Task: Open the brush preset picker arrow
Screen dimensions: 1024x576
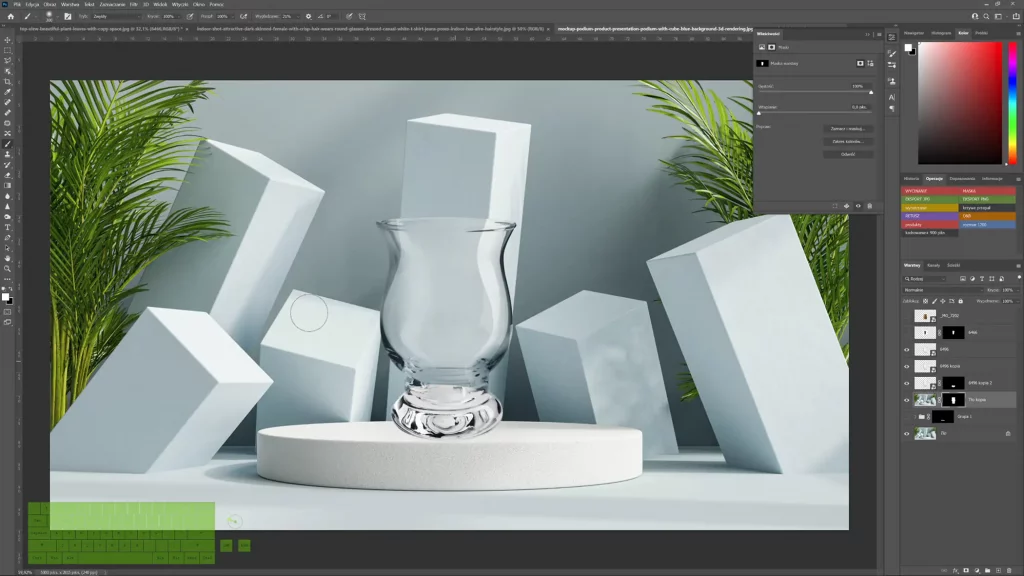Action: (x=57, y=16)
